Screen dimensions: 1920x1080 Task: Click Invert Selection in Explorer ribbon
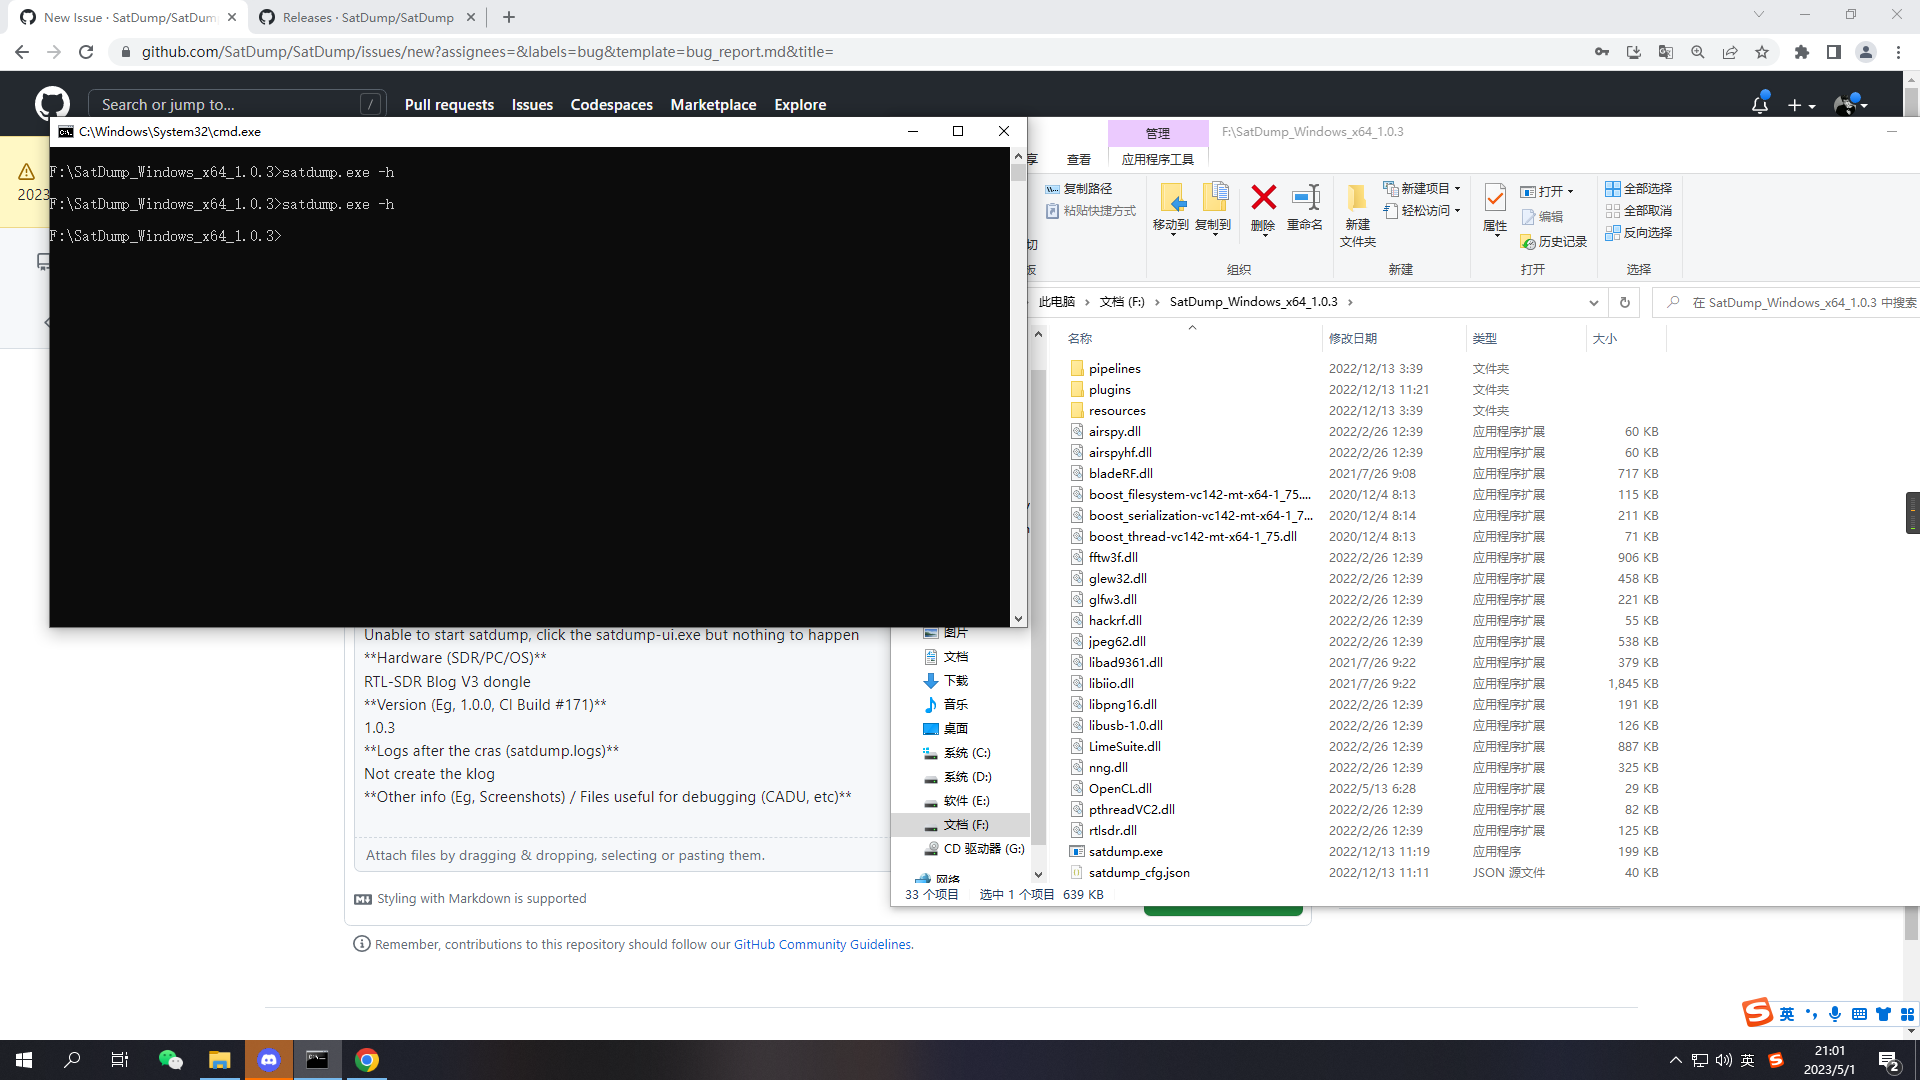[1638, 232]
